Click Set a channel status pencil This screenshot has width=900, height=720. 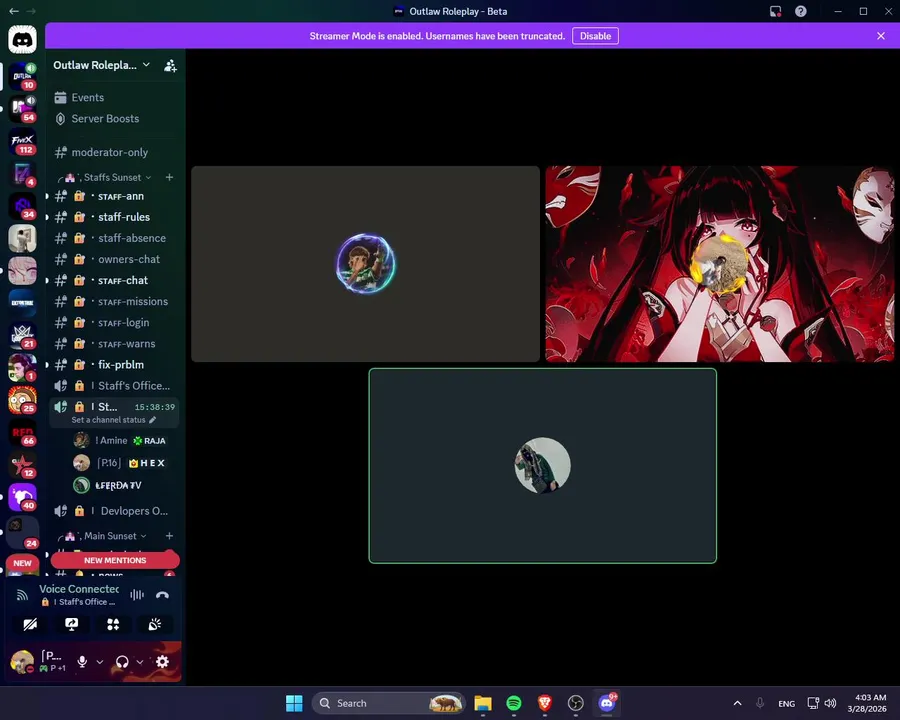pos(153,420)
